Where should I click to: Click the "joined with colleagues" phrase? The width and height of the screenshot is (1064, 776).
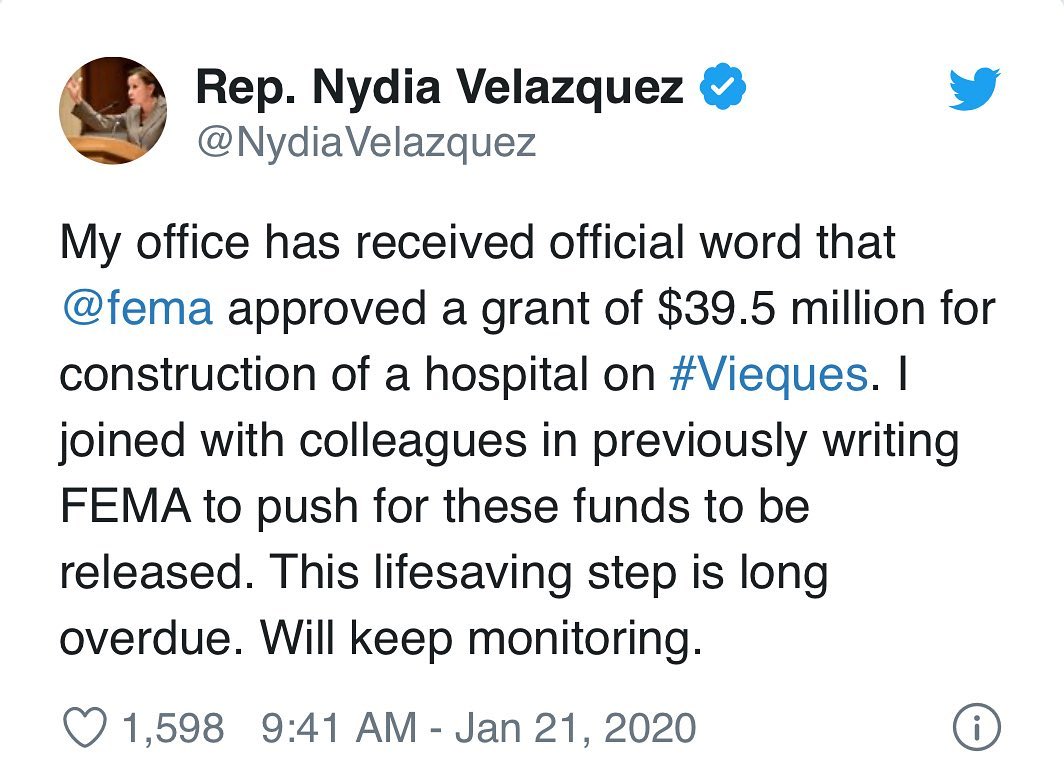point(293,440)
